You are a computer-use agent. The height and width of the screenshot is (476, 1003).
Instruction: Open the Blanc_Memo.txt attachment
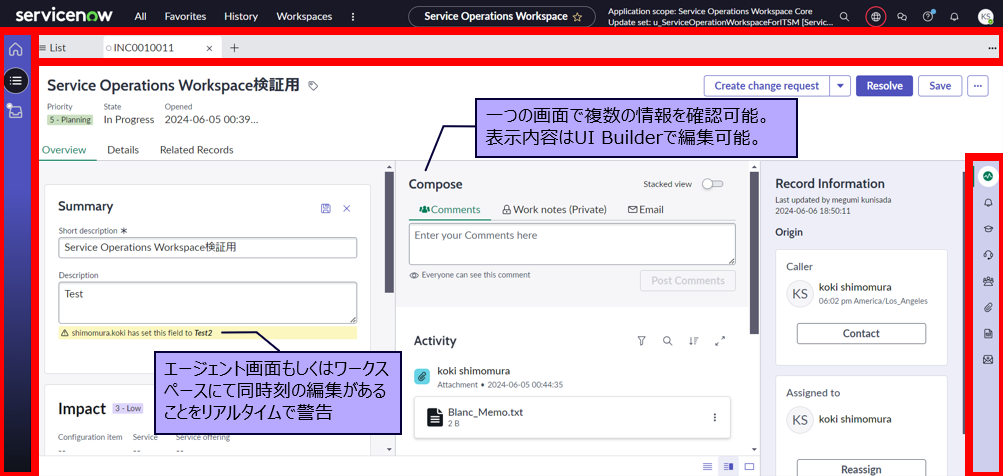(x=486, y=412)
